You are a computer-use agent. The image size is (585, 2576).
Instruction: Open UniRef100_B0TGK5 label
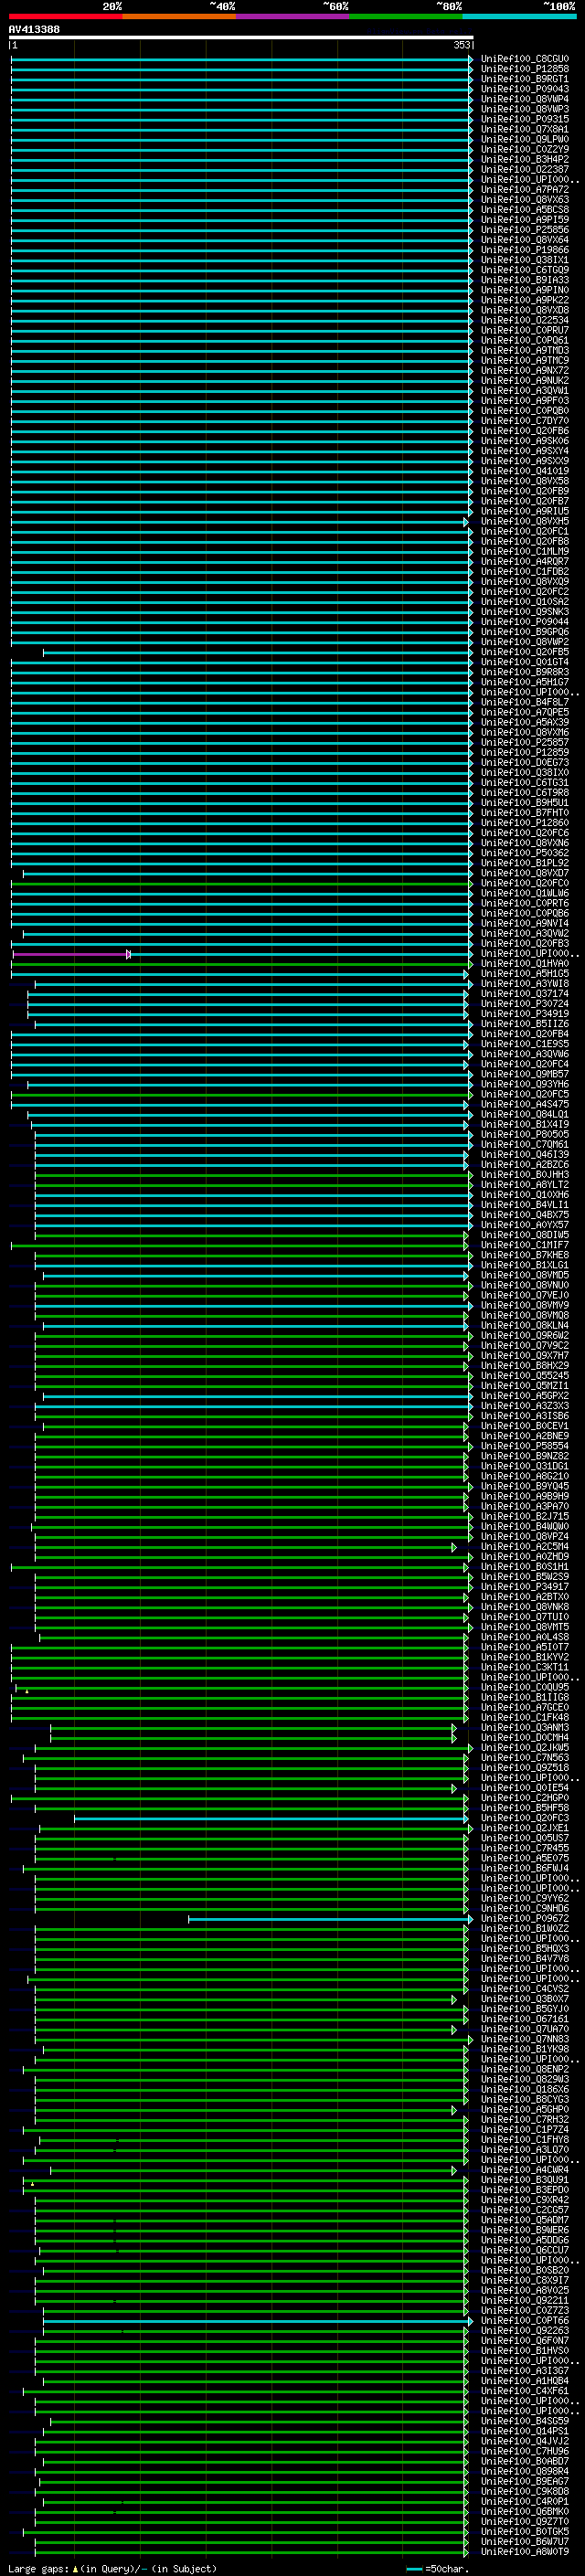[x=524, y=2531]
